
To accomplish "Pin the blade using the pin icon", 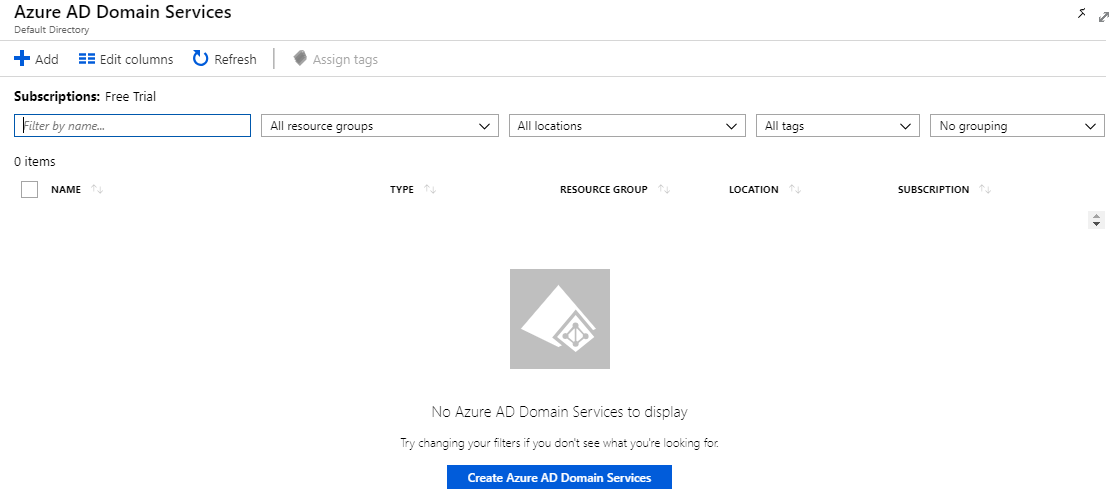I will tap(1083, 13).
